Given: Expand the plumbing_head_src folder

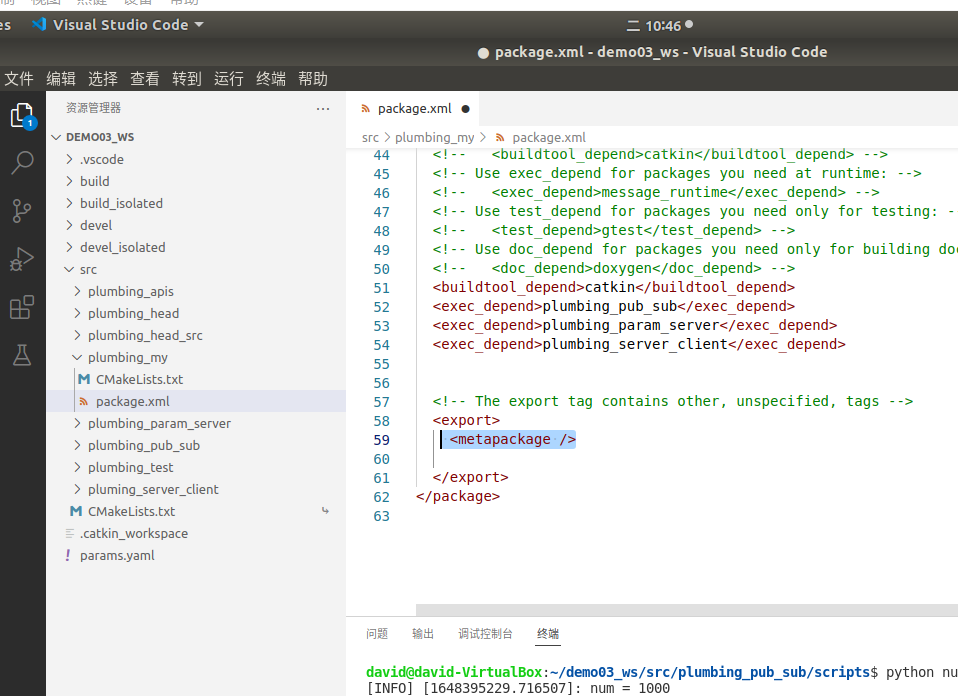Looking at the screenshot, I should click(77, 335).
